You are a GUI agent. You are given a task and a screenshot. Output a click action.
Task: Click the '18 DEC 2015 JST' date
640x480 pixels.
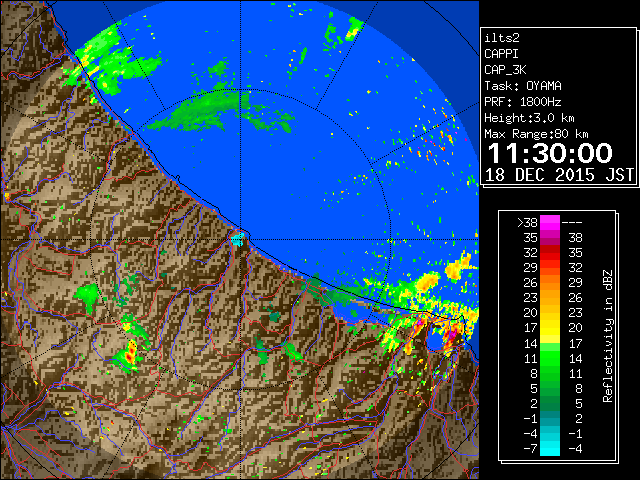(559, 175)
